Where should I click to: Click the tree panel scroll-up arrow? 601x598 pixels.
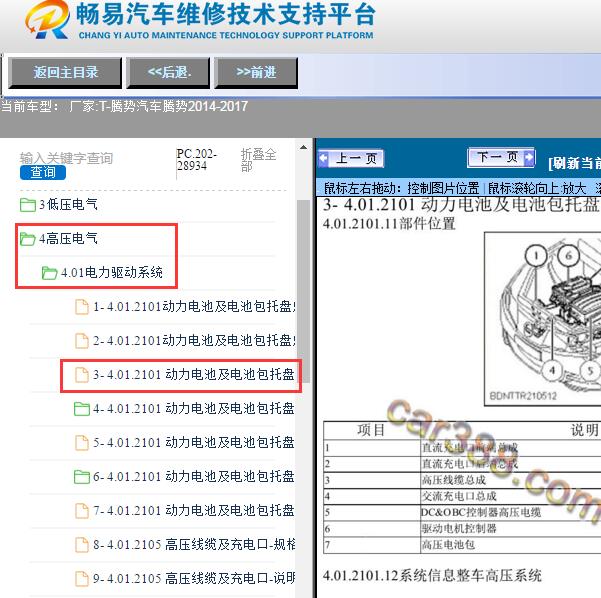304,148
